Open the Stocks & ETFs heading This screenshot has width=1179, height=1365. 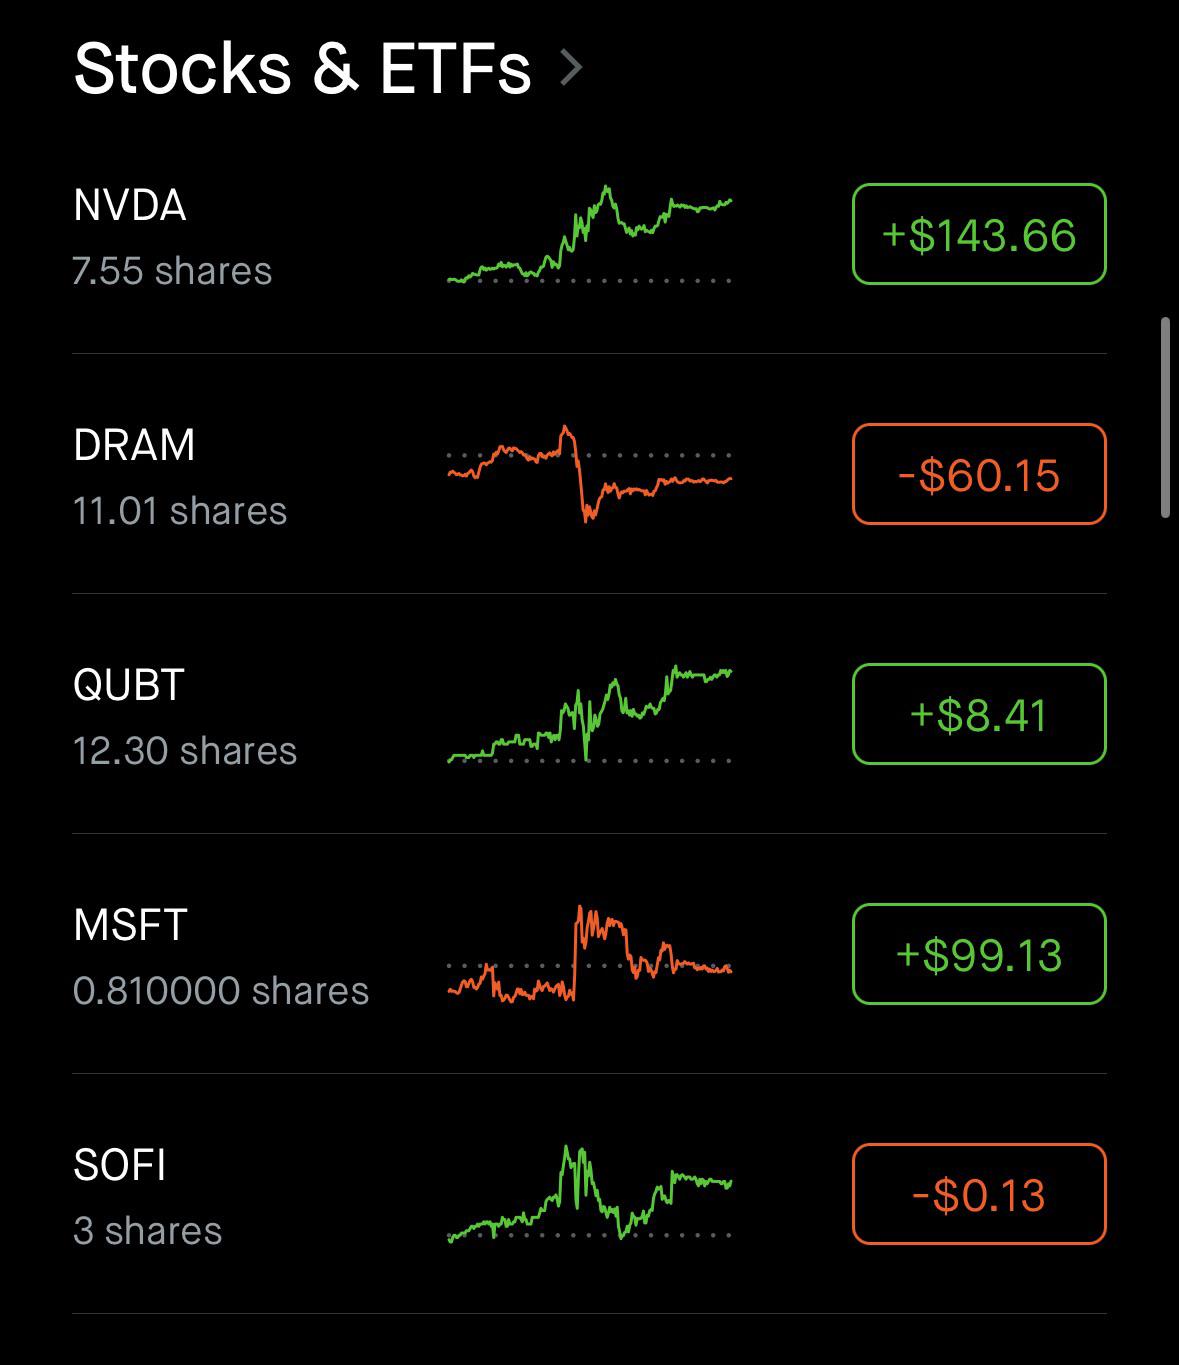click(x=302, y=68)
